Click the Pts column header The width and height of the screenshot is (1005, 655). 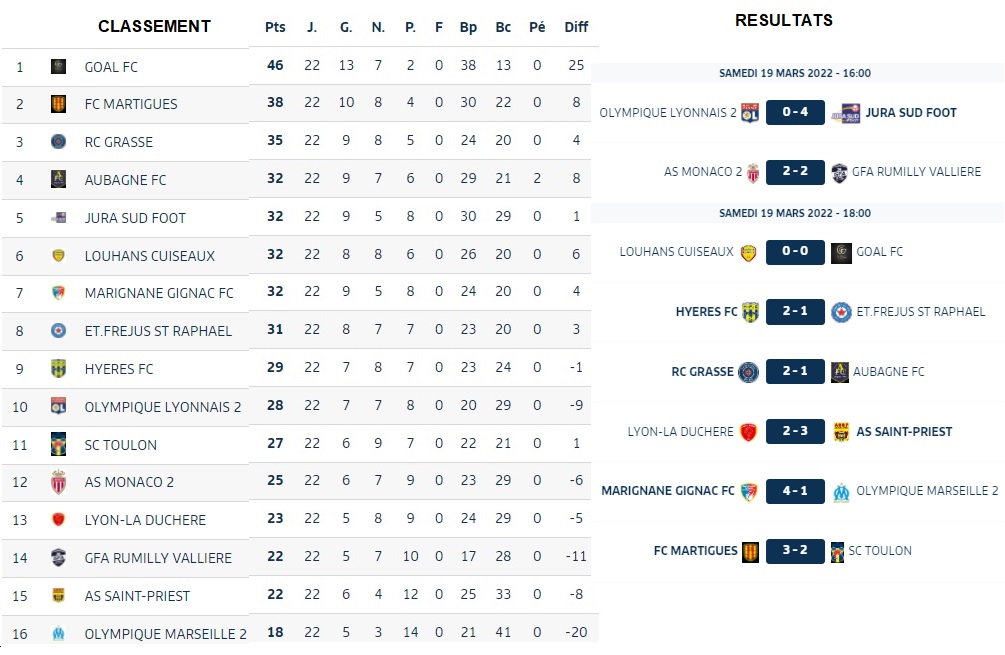(275, 27)
